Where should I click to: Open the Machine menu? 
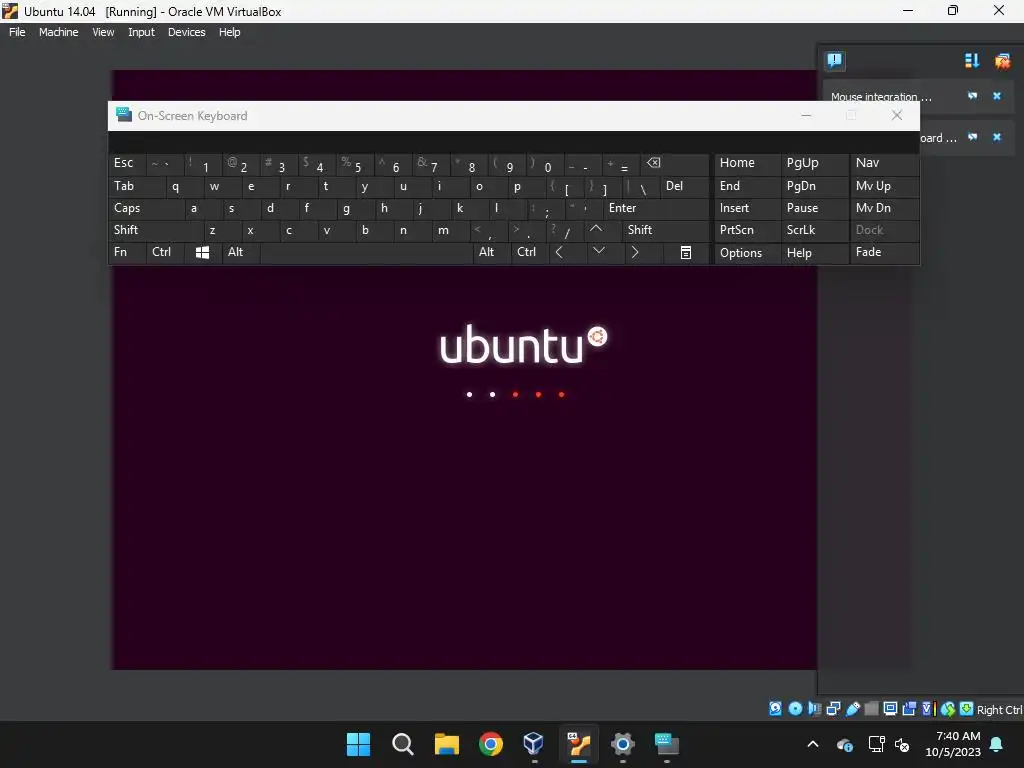(58, 32)
